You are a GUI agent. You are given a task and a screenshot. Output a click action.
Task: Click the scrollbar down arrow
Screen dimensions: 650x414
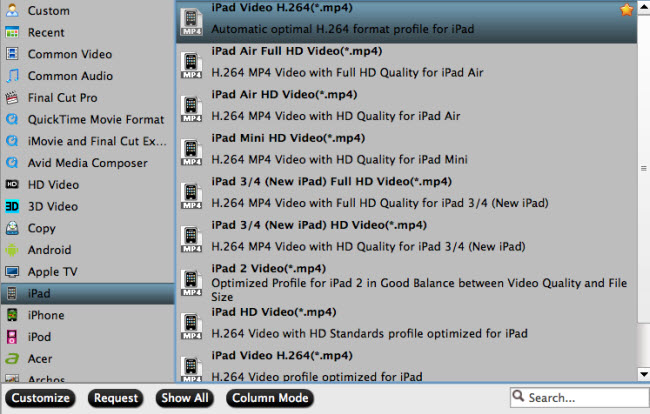644,374
